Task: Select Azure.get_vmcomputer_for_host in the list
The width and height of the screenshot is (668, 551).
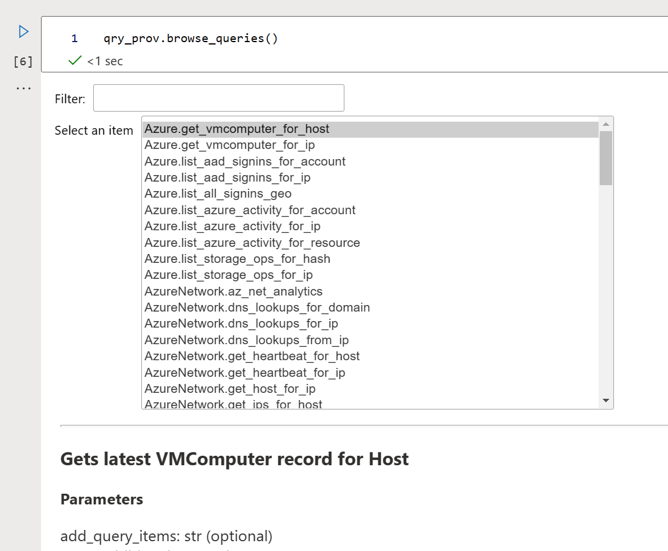Action: [236, 129]
